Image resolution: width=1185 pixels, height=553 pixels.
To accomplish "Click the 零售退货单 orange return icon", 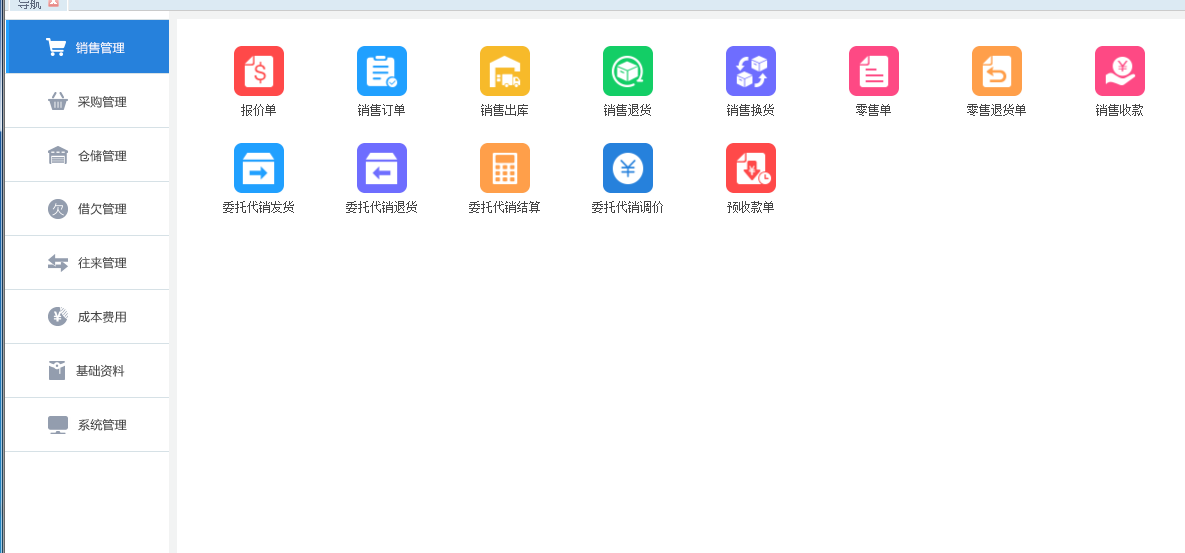I will click(996, 71).
